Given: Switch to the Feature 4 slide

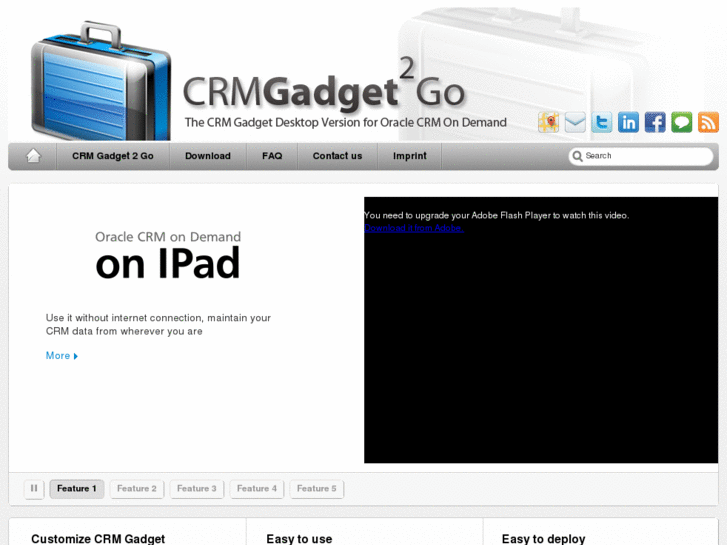Looking at the screenshot, I should [x=257, y=488].
